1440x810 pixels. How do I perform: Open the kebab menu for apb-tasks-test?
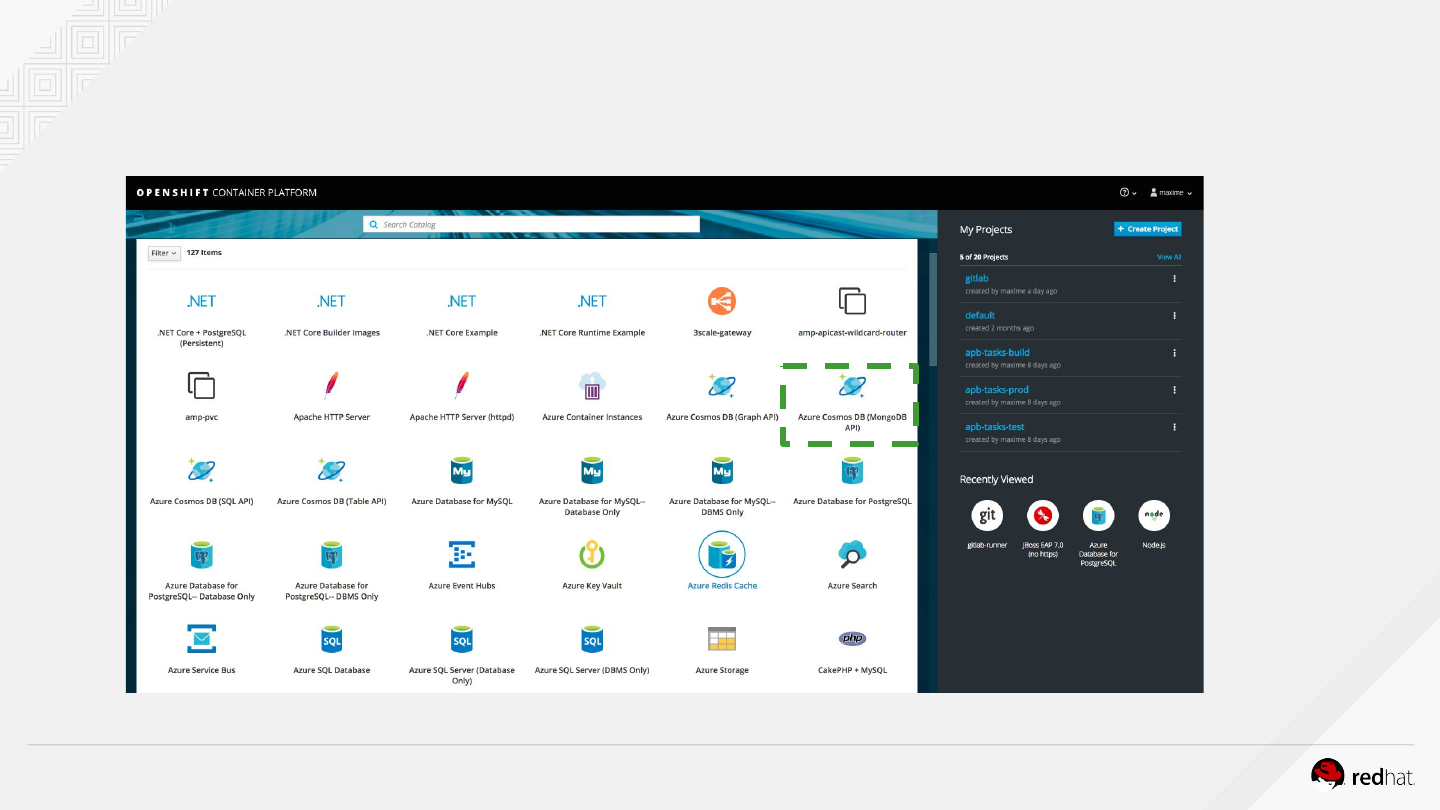point(1174,427)
